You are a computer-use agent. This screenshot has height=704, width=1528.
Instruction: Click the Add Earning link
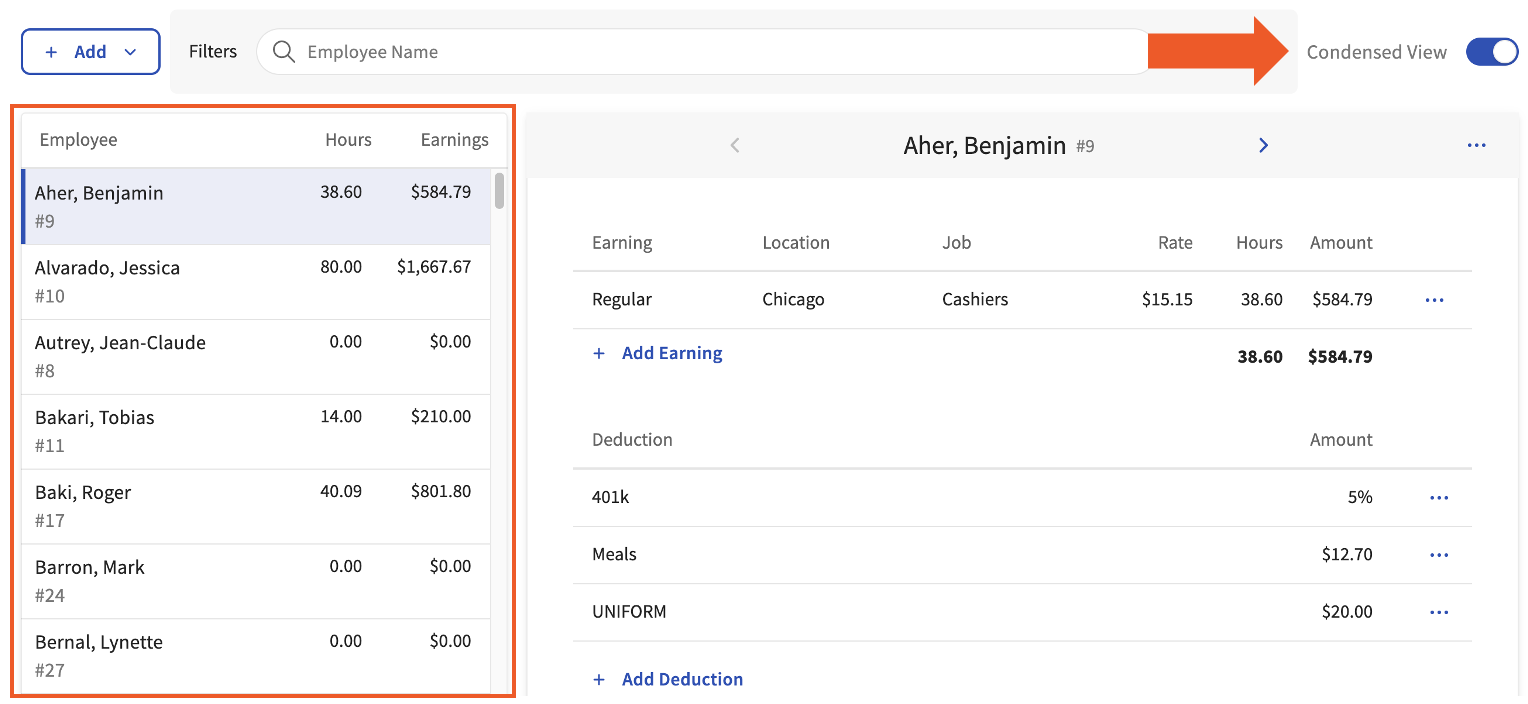click(672, 352)
